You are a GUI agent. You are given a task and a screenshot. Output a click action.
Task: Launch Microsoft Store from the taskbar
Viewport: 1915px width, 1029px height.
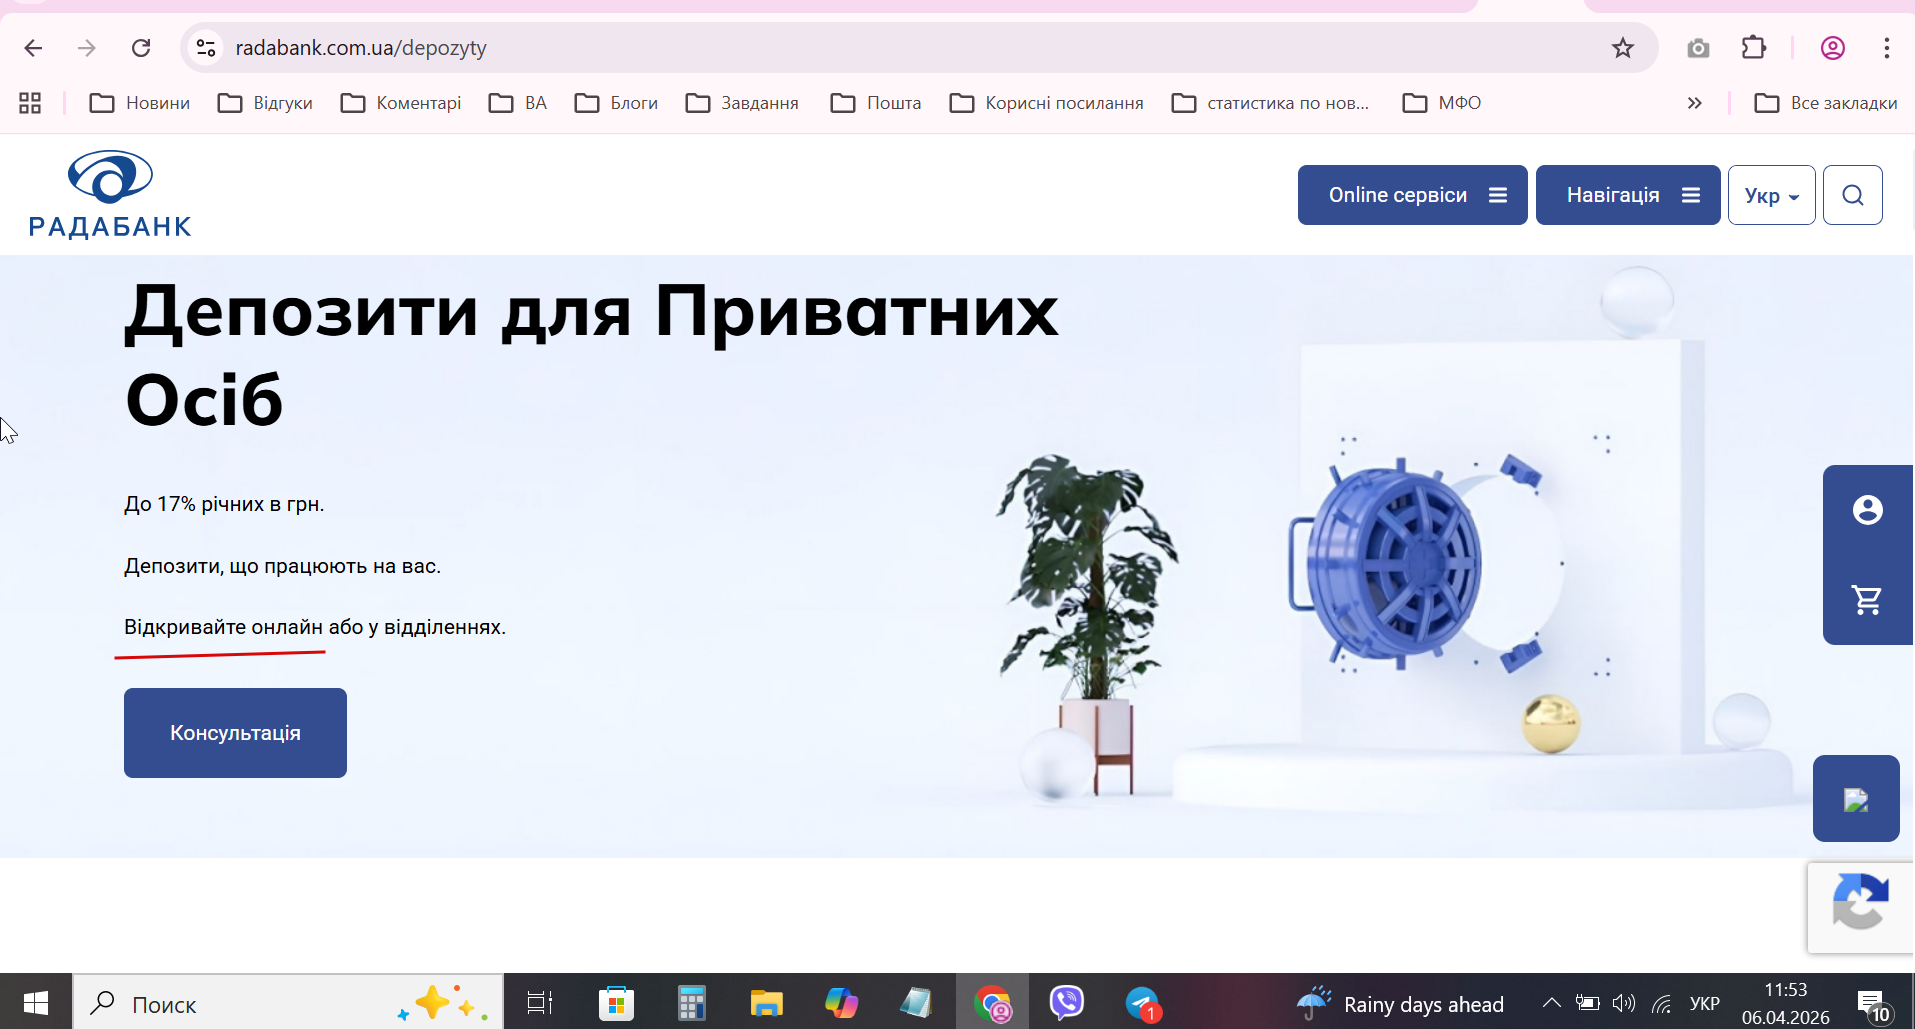pos(616,1002)
